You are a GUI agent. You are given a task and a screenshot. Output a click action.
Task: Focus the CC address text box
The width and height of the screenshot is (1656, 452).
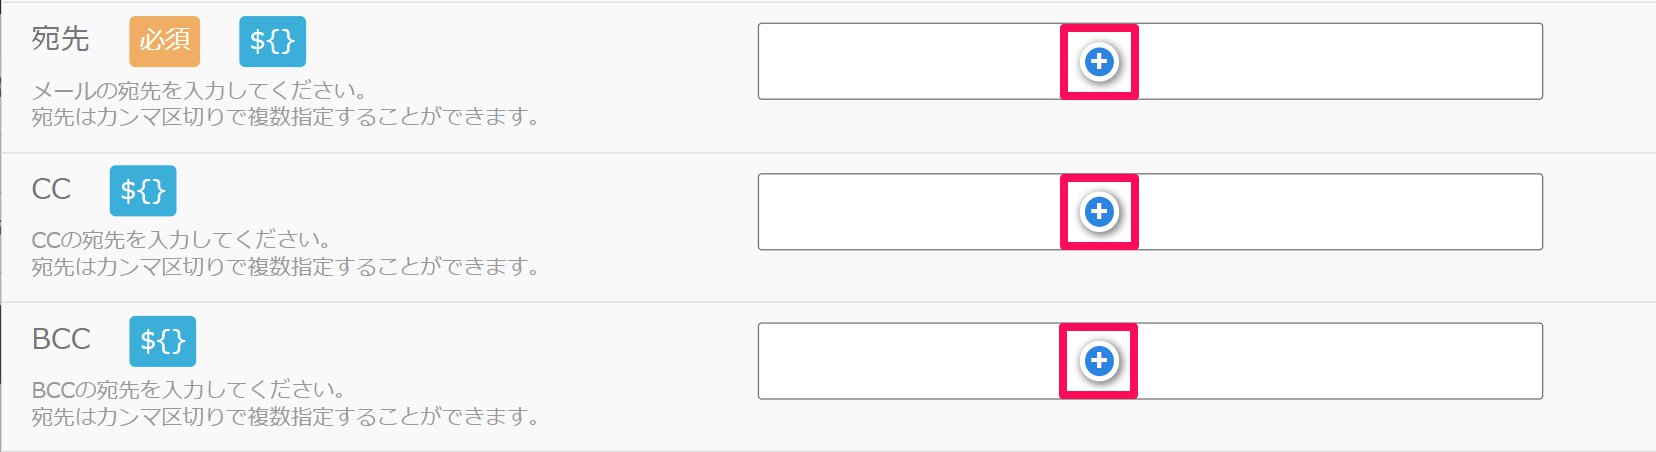click(1150, 212)
